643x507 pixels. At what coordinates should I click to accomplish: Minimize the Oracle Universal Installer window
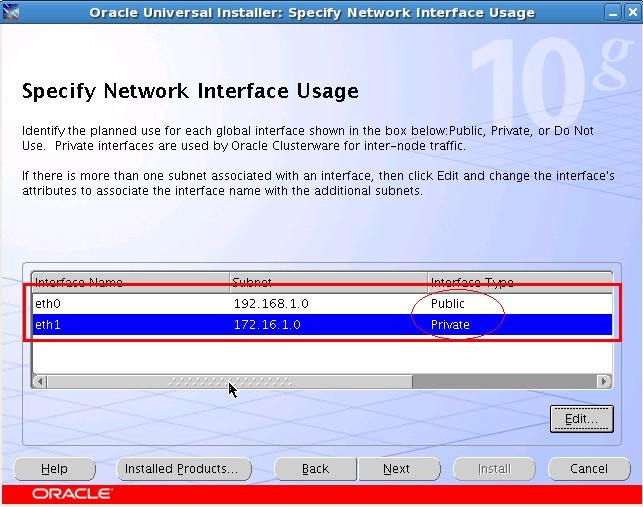click(x=613, y=13)
